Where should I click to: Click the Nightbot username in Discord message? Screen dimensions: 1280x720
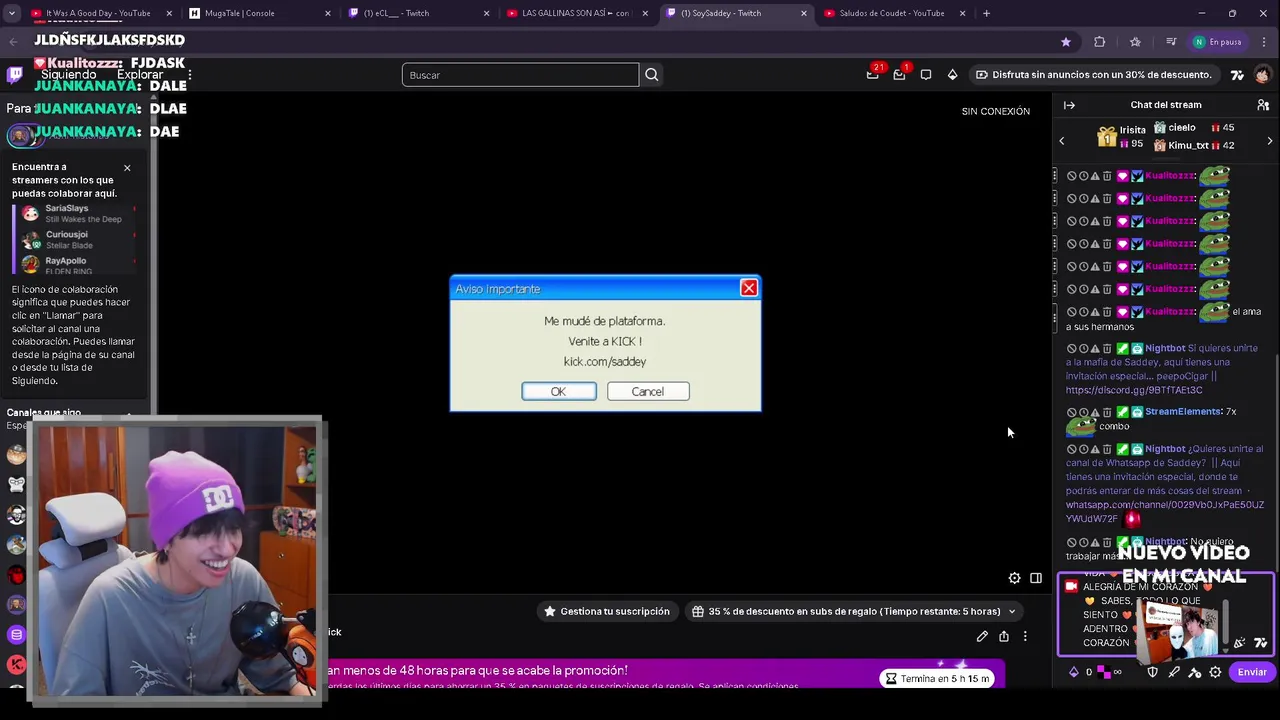click(1164, 348)
